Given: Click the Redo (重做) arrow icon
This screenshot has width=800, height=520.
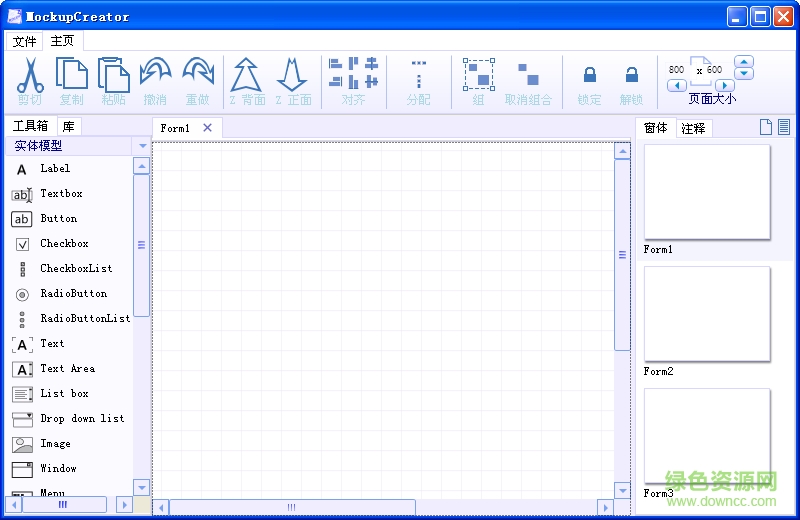Looking at the screenshot, I should (x=198, y=75).
